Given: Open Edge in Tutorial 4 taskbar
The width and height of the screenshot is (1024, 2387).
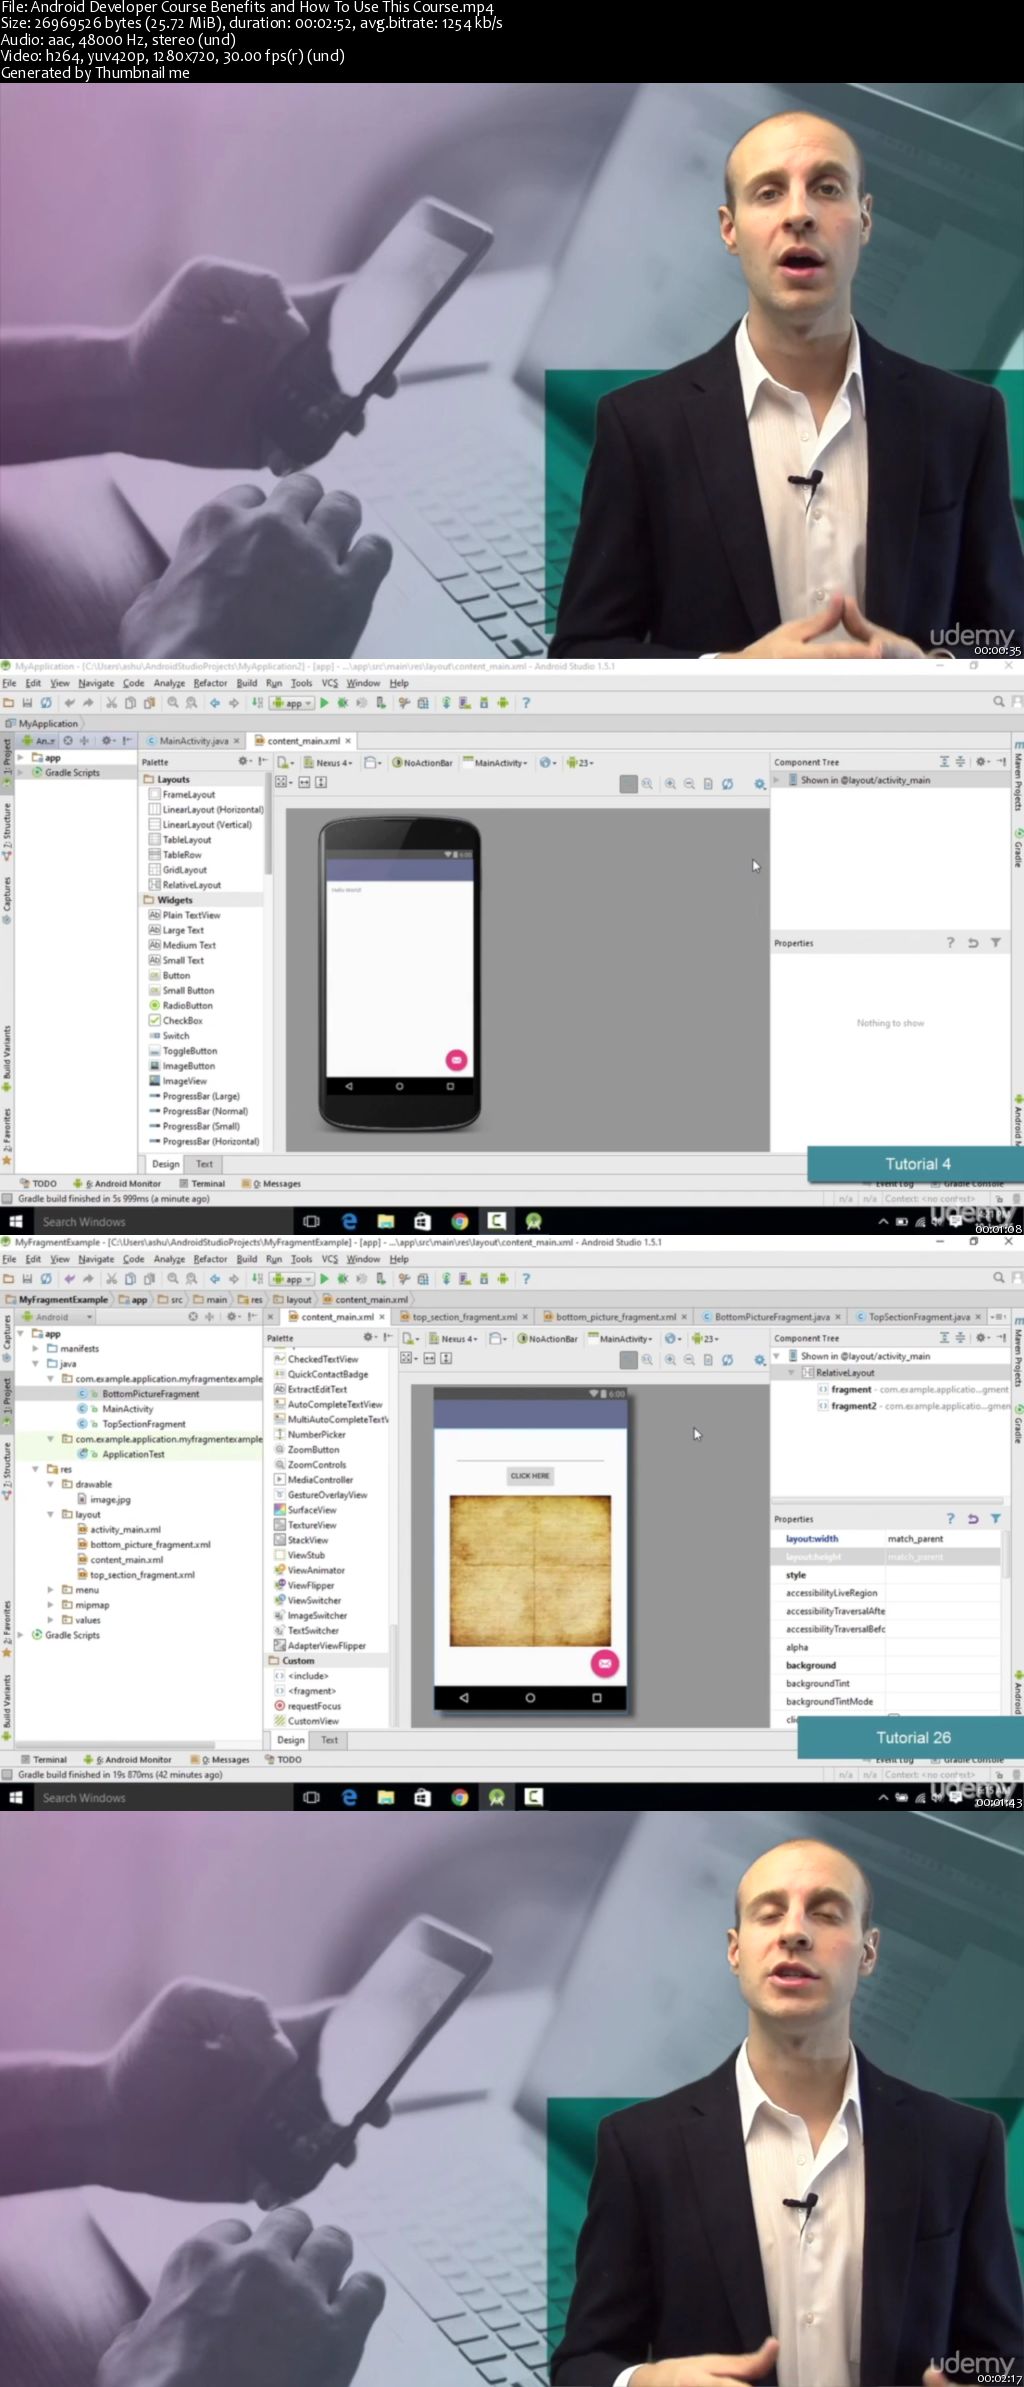Looking at the screenshot, I should [x=349, y=1222].
